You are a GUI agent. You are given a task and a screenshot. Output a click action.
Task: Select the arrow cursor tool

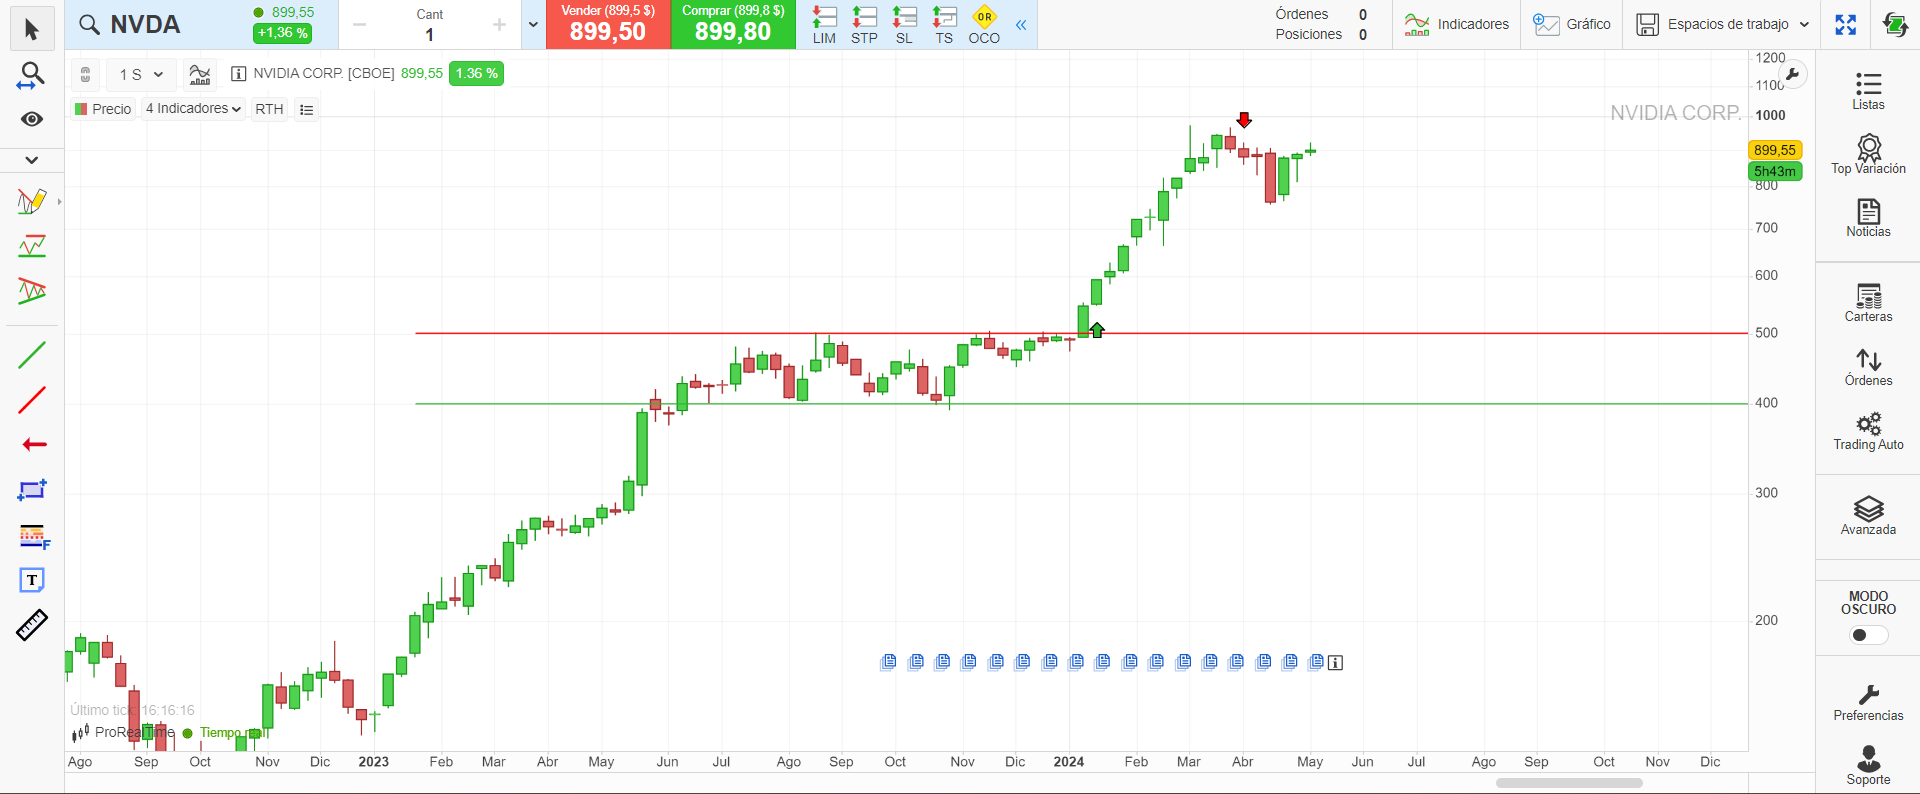32,30
